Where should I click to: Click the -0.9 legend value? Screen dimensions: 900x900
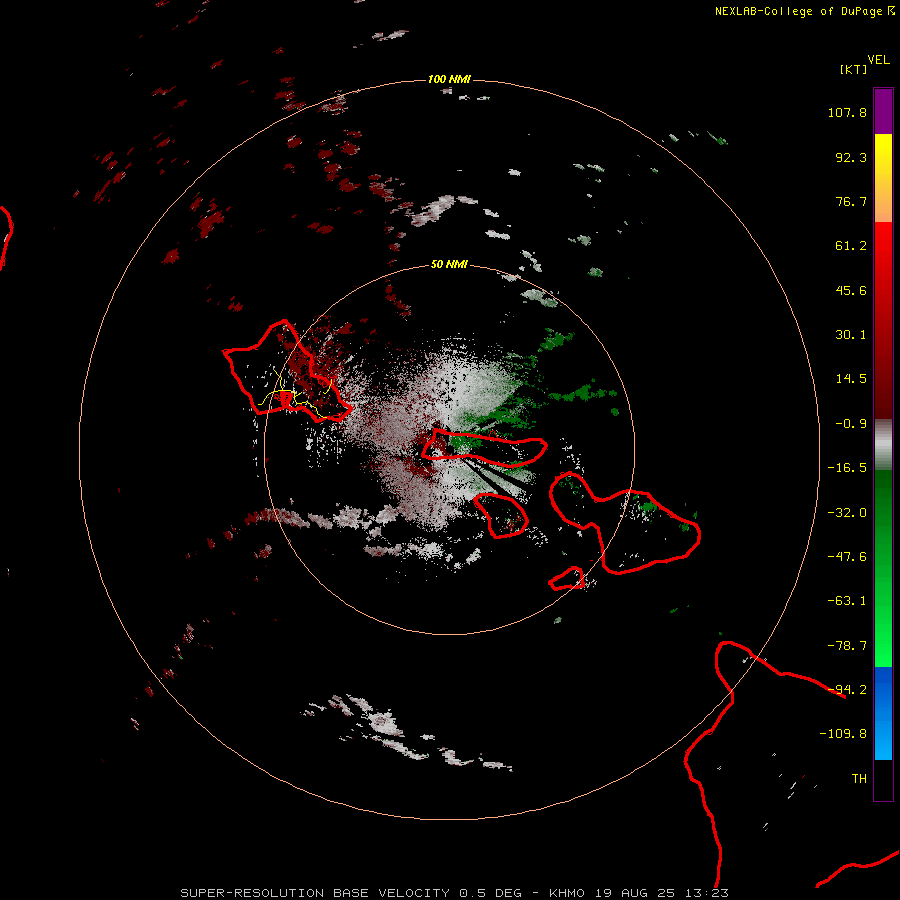pyautogui.click(x=851, y=424)
